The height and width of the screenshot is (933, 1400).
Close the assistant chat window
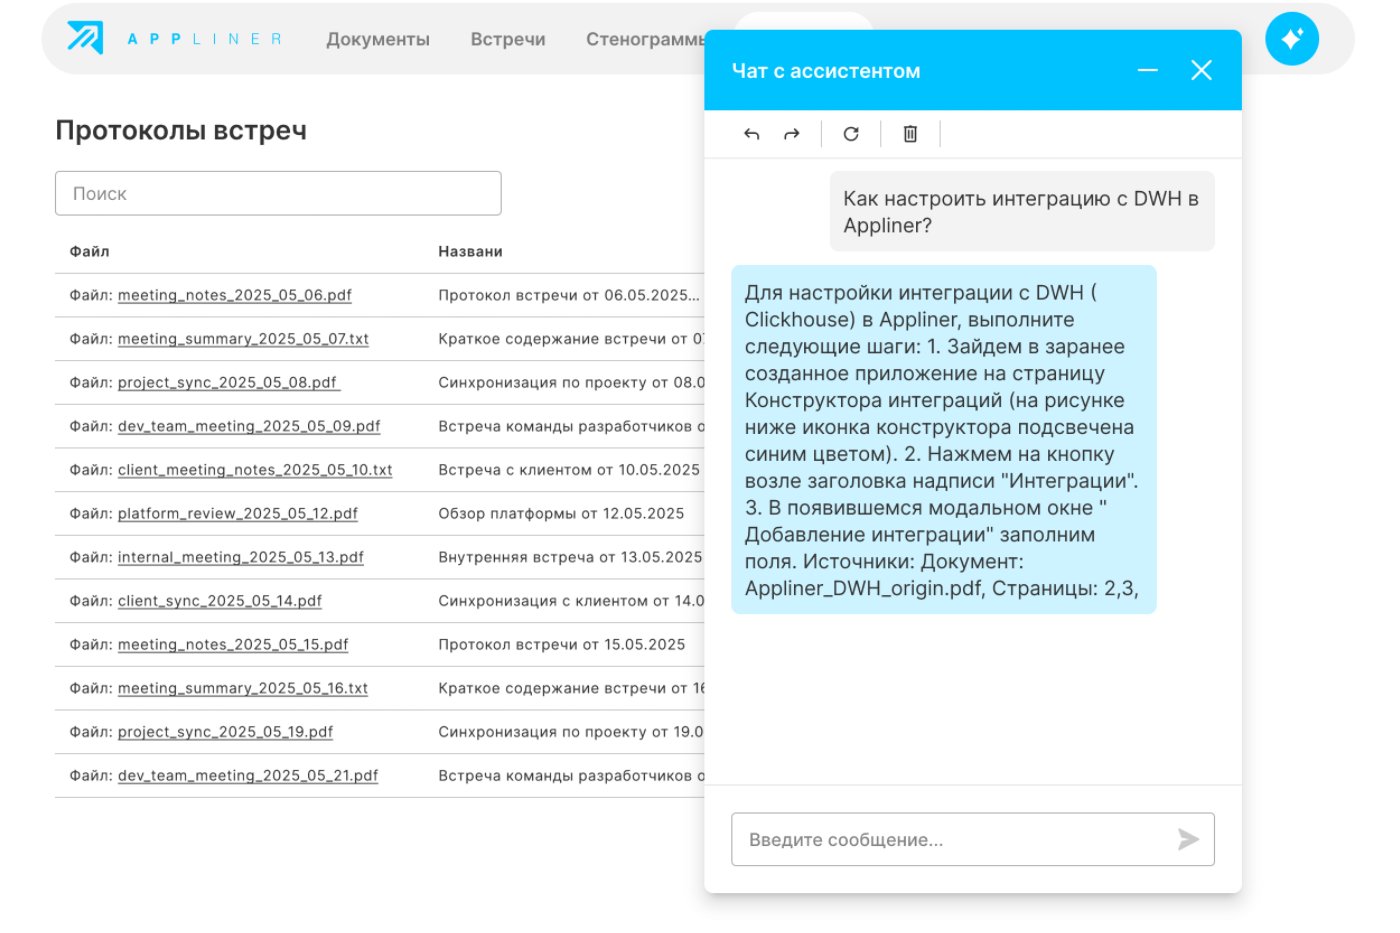[1201, 70]
